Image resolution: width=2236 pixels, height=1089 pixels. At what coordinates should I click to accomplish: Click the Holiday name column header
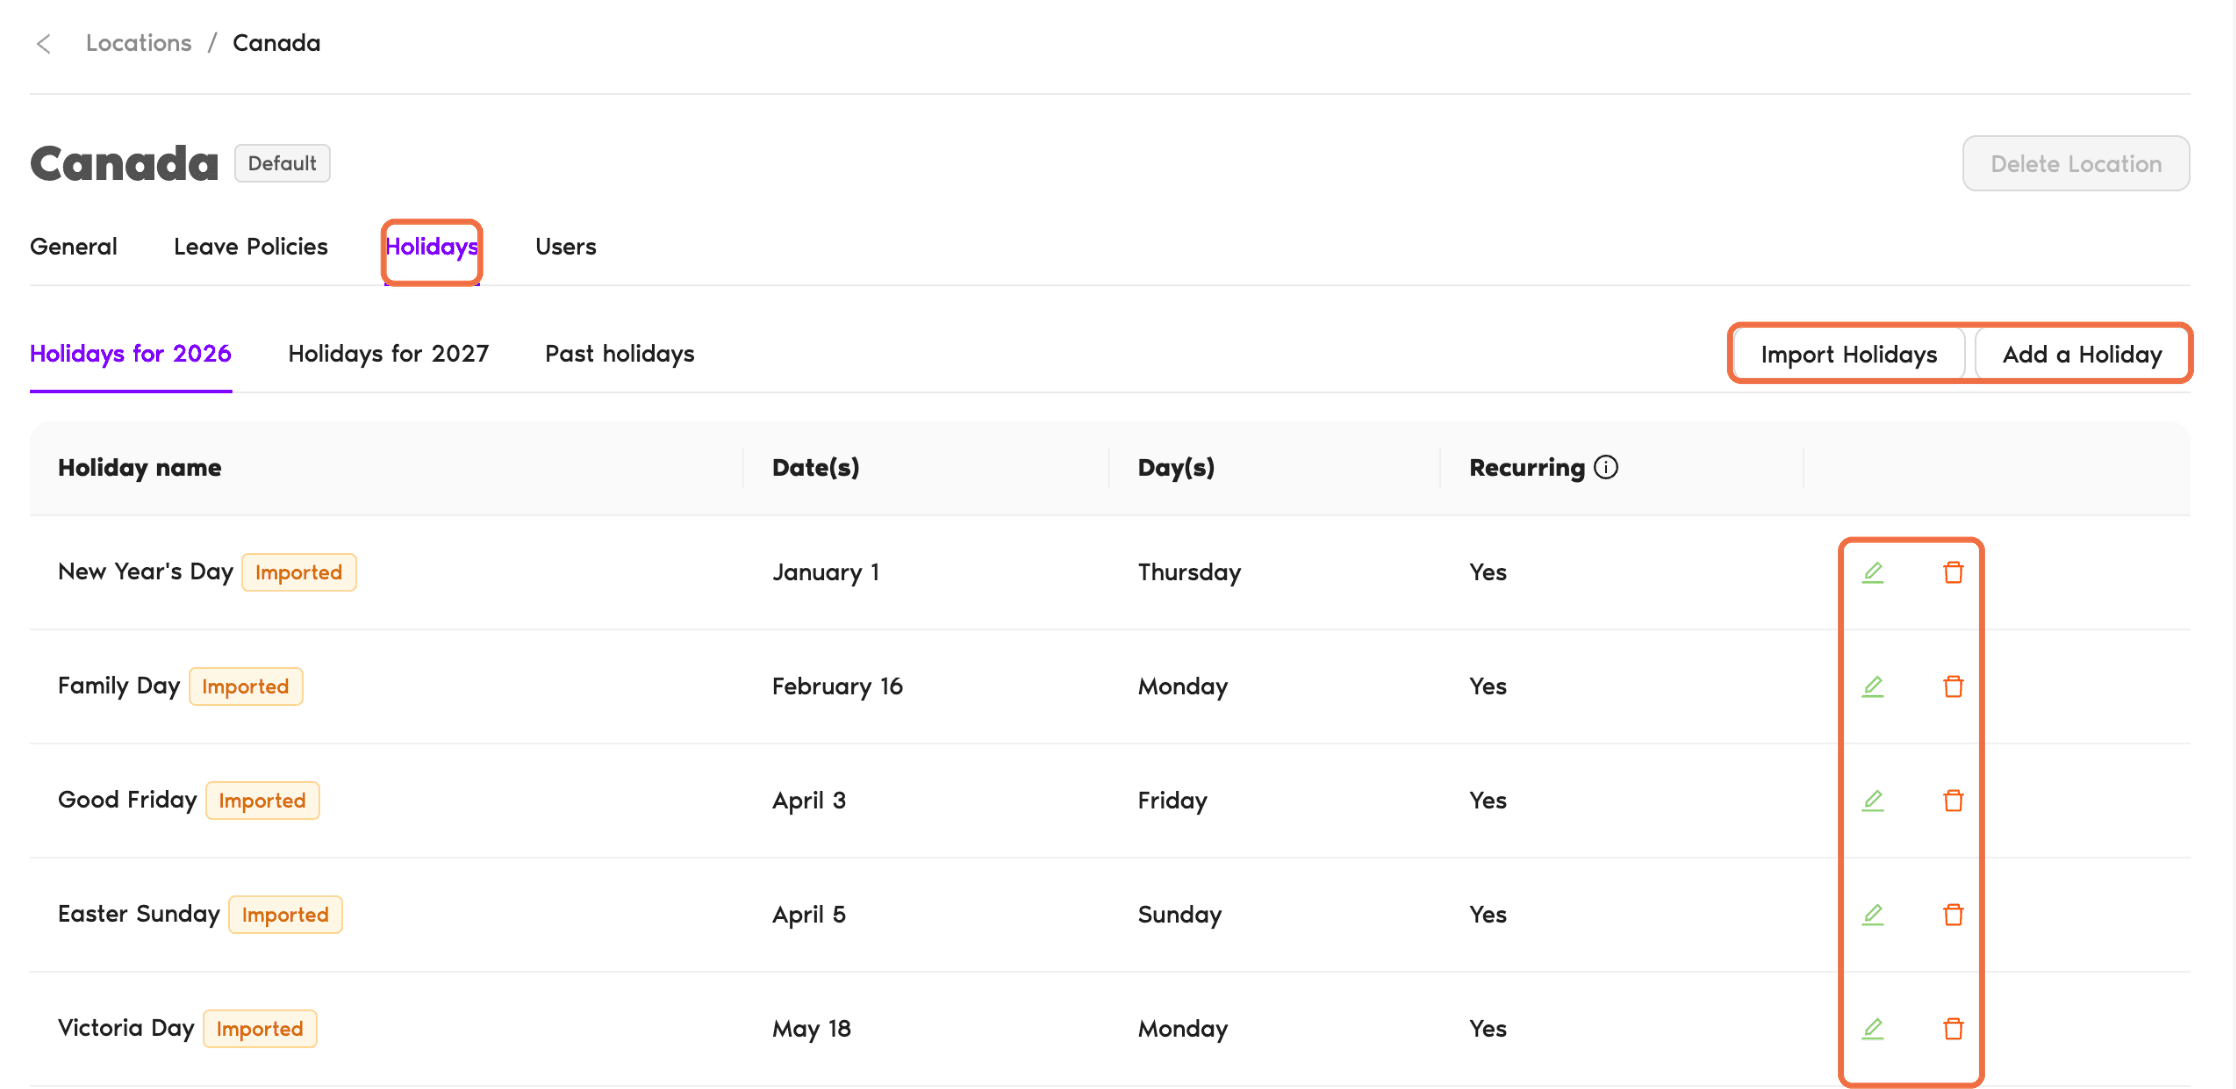(140, 467)
